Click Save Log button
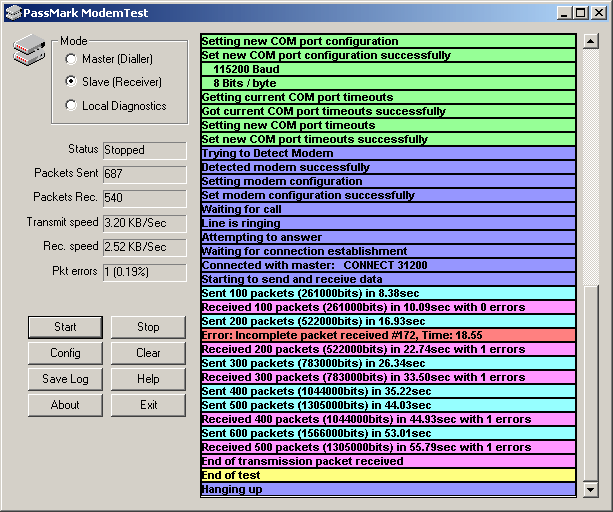 point(65,379)
